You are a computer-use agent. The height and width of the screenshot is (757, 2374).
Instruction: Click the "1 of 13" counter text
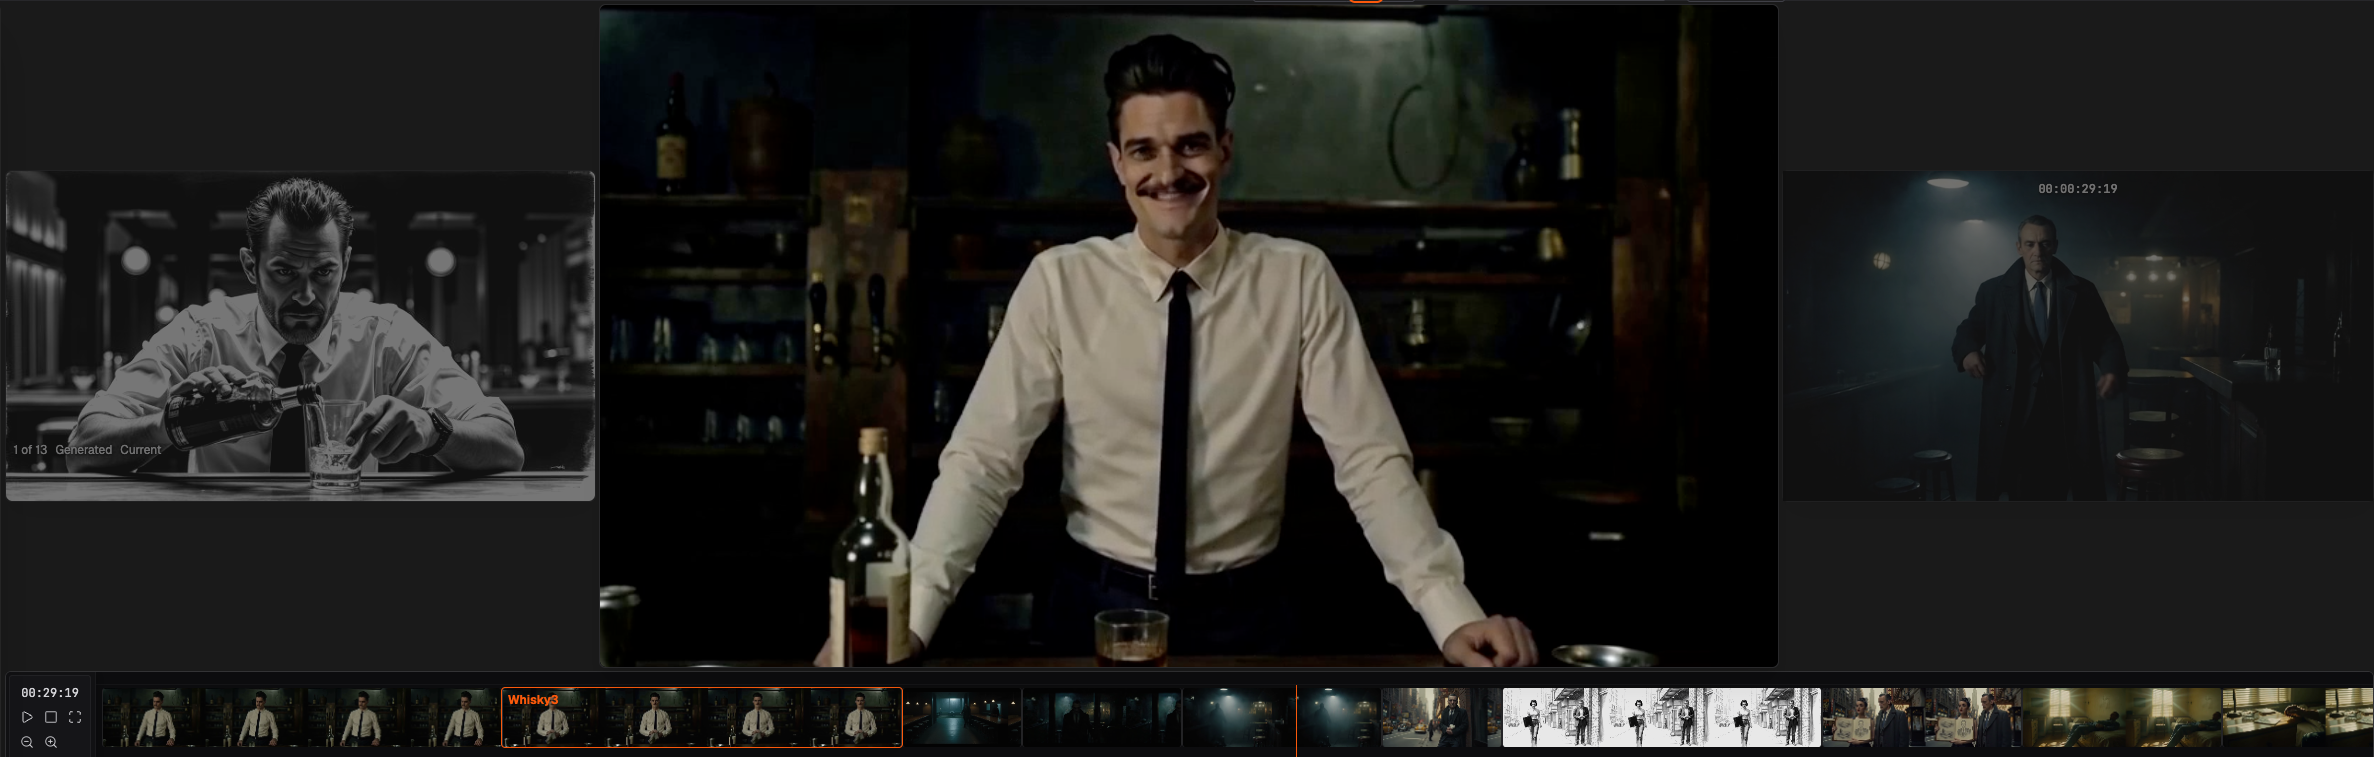(x=30, y=450)
